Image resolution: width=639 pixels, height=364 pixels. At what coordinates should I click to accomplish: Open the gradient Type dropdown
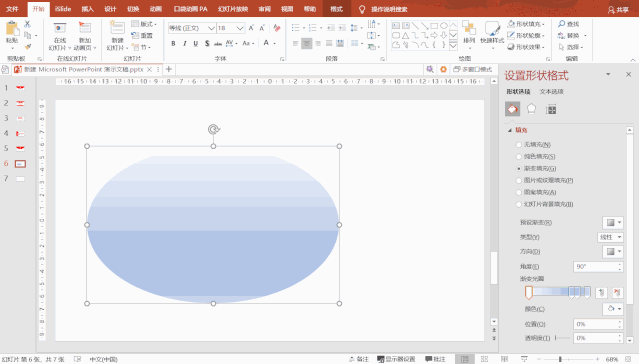pyautogui.click(x=610, y=237)
